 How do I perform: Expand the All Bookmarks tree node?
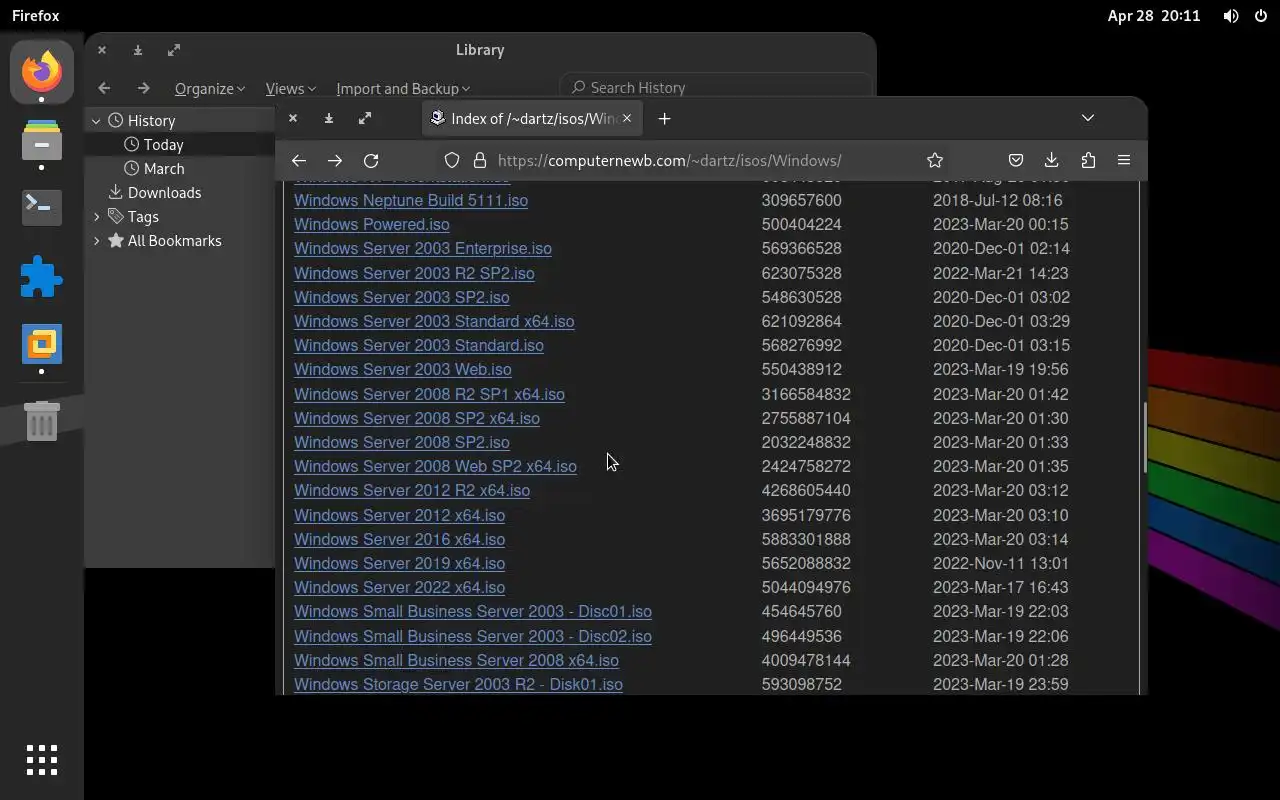(x=96, y=241)
